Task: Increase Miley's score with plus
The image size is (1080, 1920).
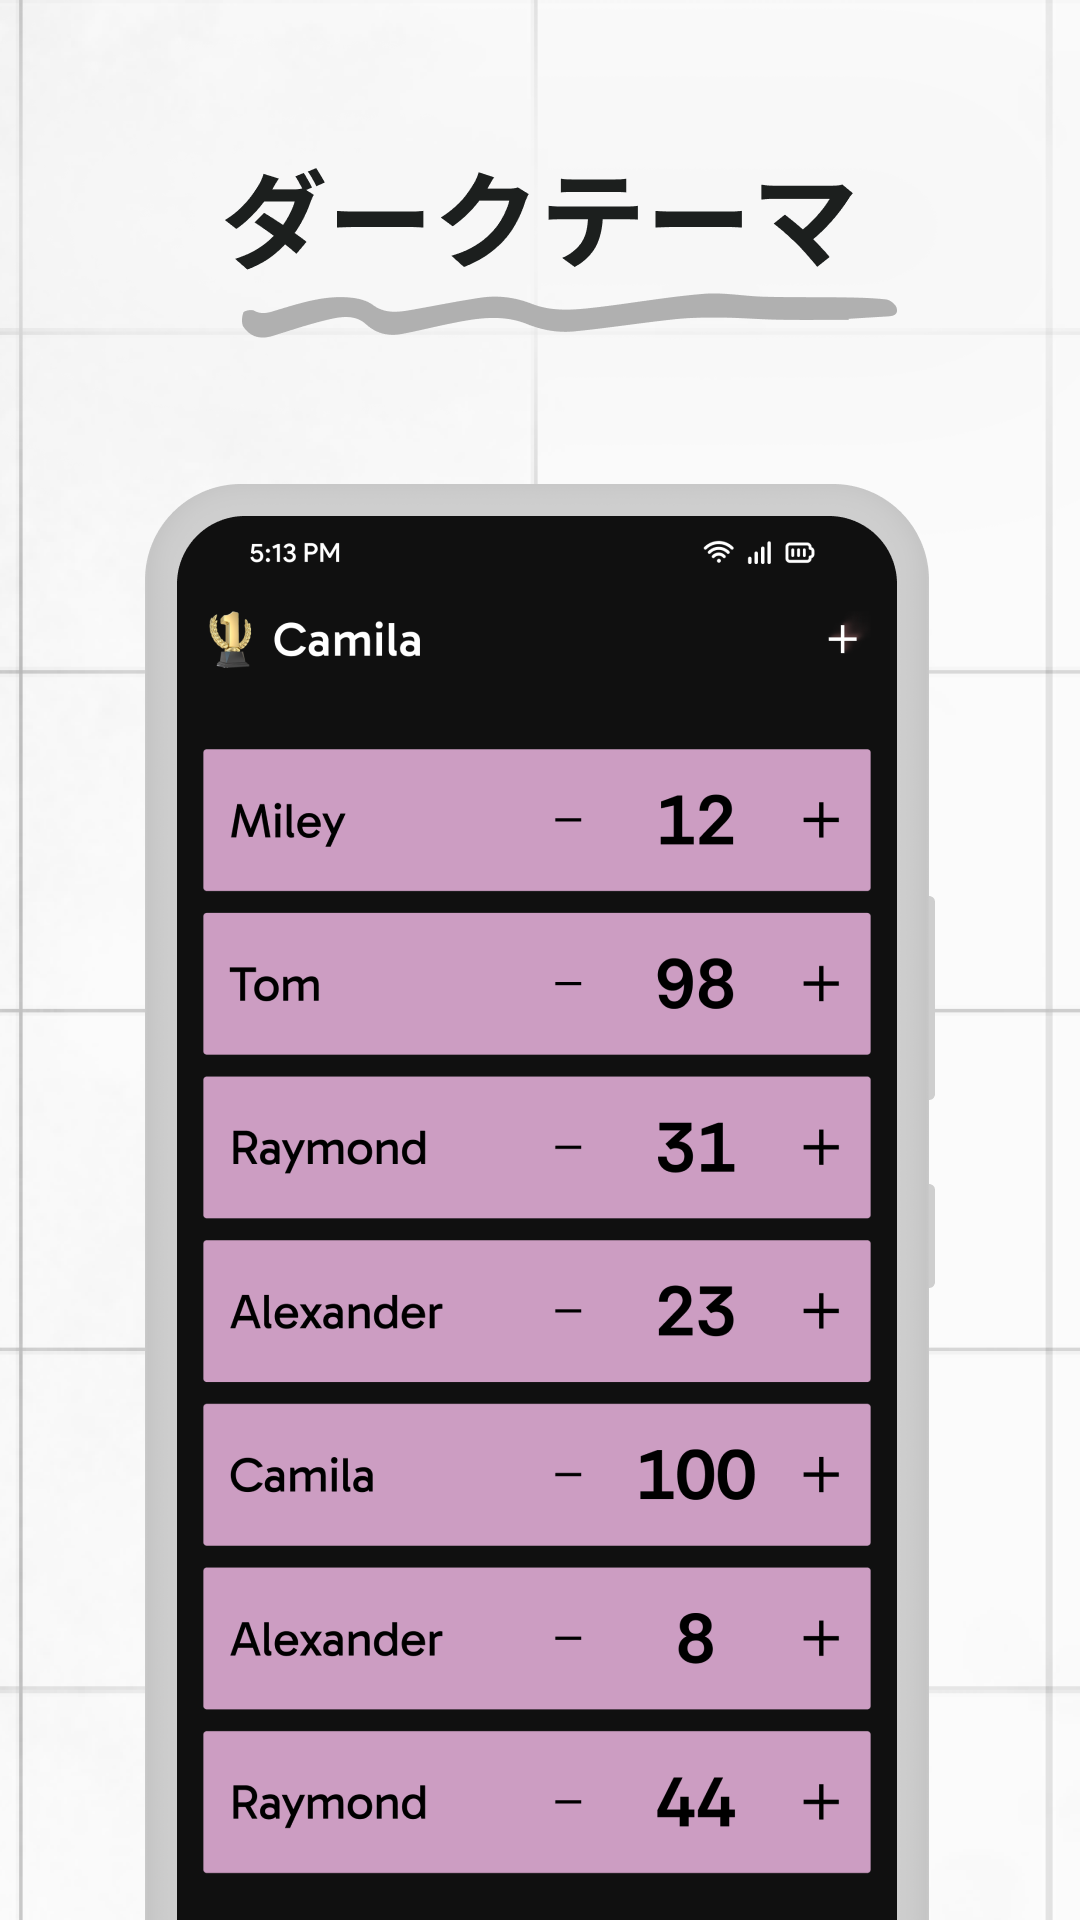Action: tap(820, 821)
